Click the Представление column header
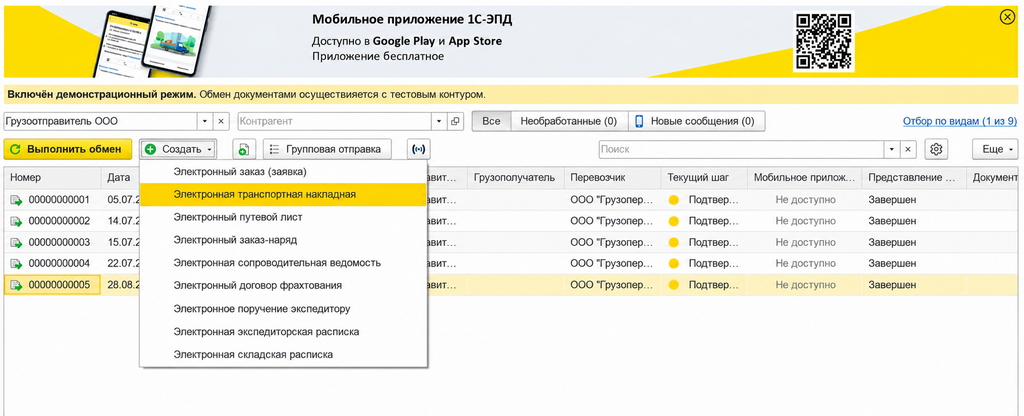Viewport: 1024px width, 416px height. (x=914, y=178)
